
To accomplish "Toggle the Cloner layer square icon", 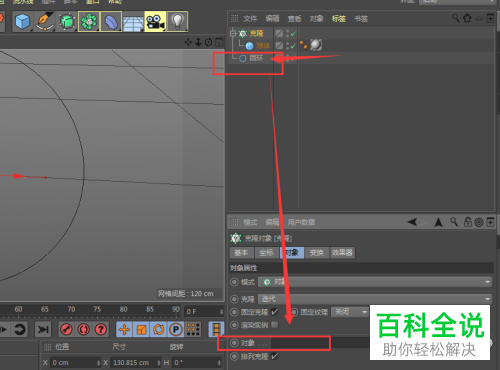I will (x=279, y=33).
